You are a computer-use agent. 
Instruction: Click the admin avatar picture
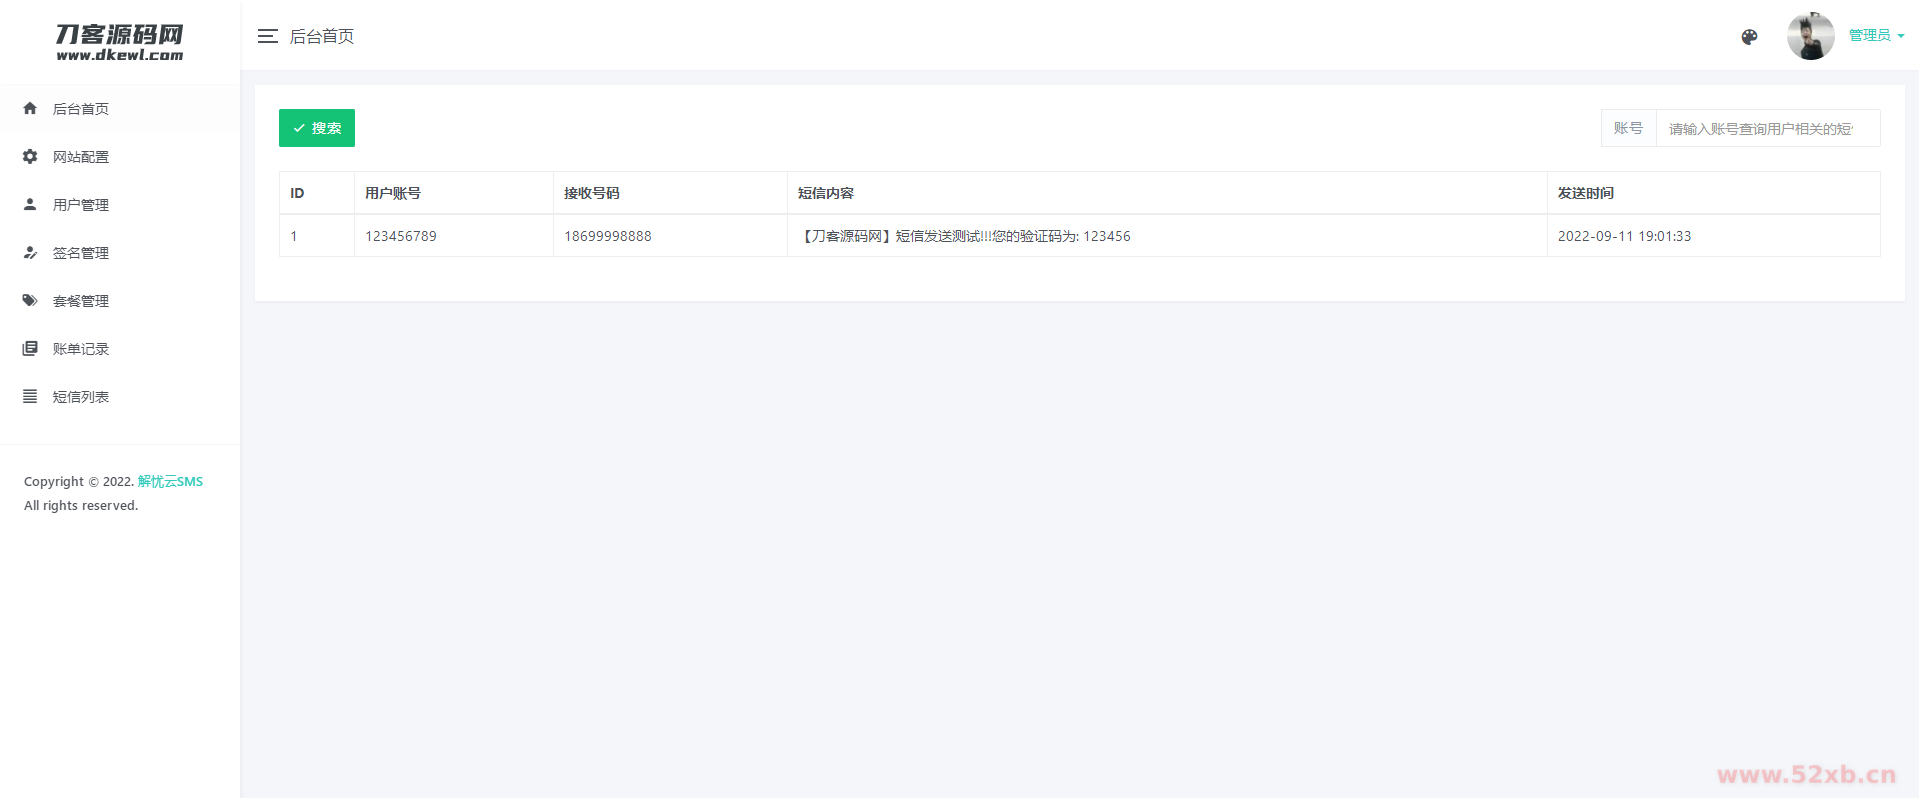pos(1810,36)
